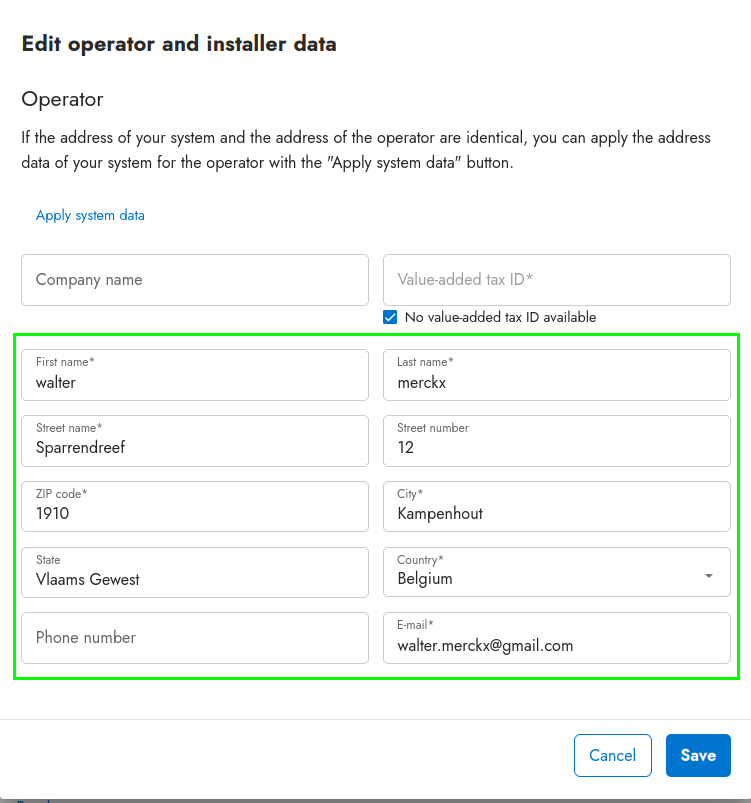Click the 'Edit operator and installer data' title
The image size is (751, 803).
point(179,44)
